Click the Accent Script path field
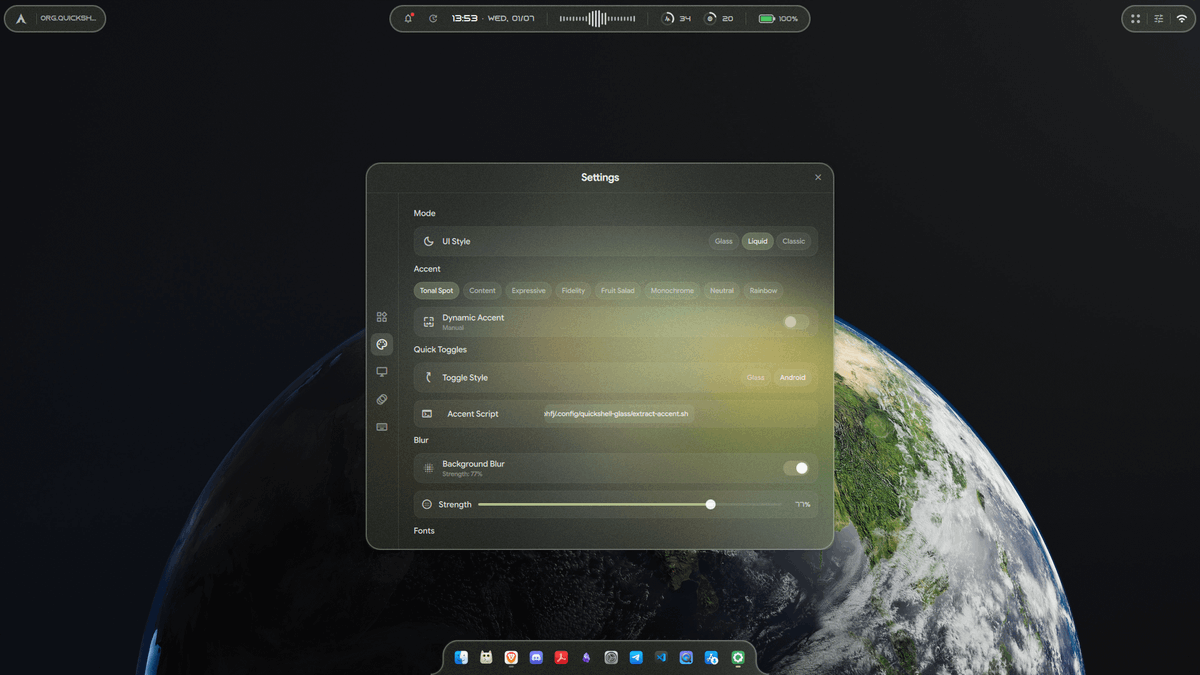 click(x=617, y=414)
